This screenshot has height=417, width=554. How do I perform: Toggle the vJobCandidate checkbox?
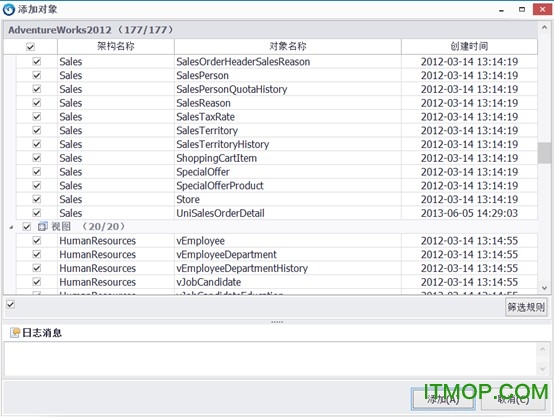pyautogui.click(x=37, y=282)
